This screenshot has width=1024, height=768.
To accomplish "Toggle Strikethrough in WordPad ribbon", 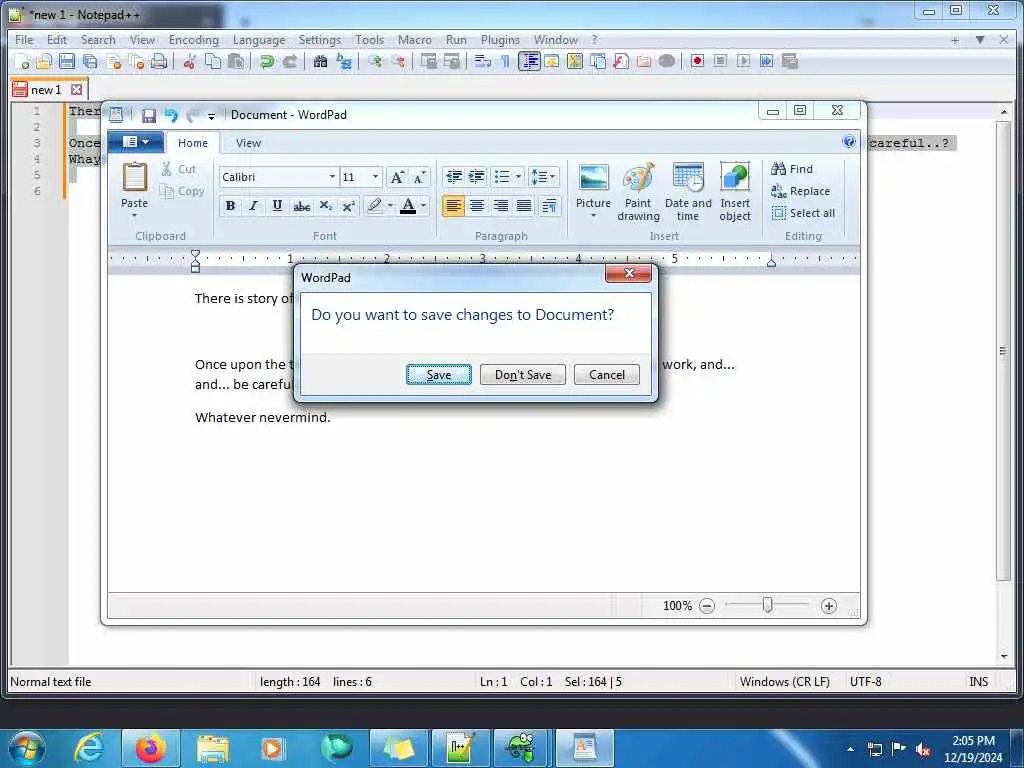I will (x=301, y=206).
